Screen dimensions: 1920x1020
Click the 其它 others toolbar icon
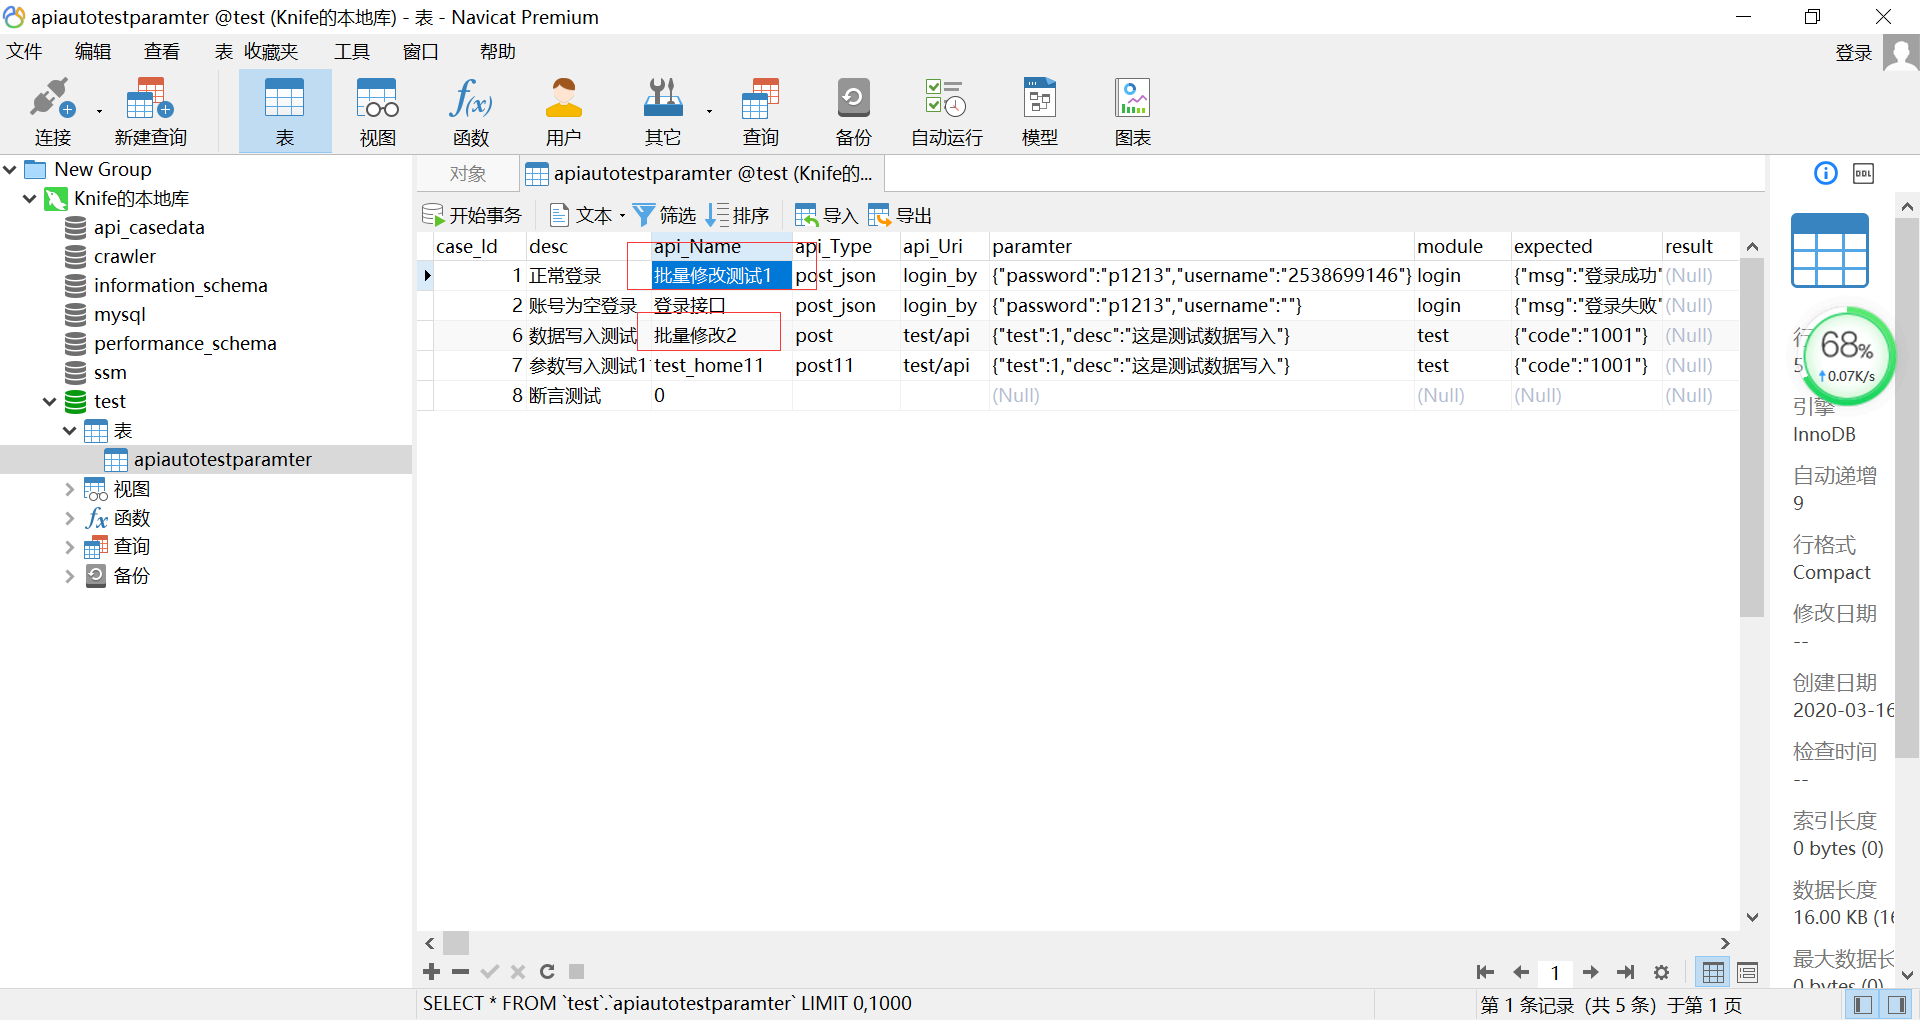pyautogui.click(x=662, y=111)
